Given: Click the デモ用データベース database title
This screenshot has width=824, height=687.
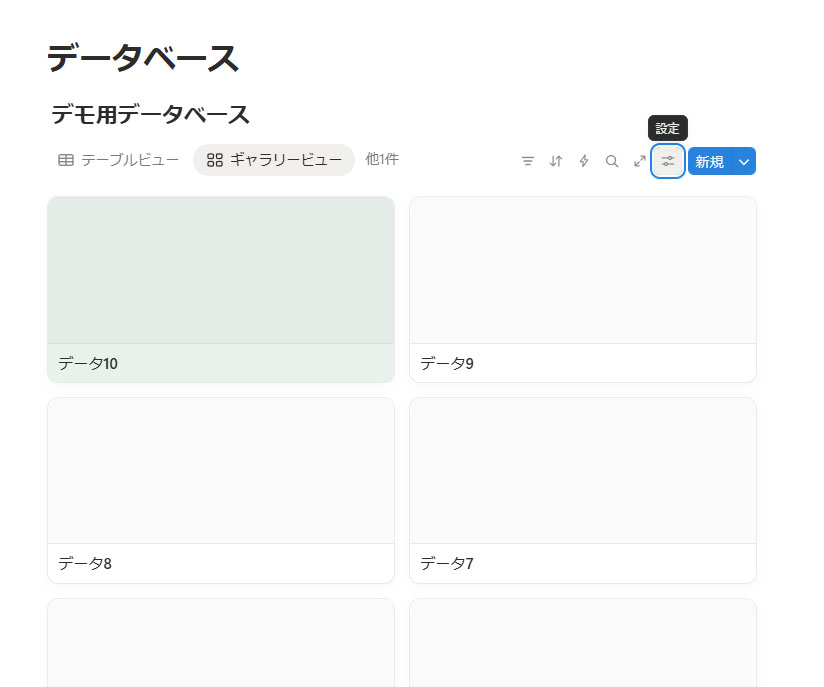Looking at the screenshot, I should 150,115.
